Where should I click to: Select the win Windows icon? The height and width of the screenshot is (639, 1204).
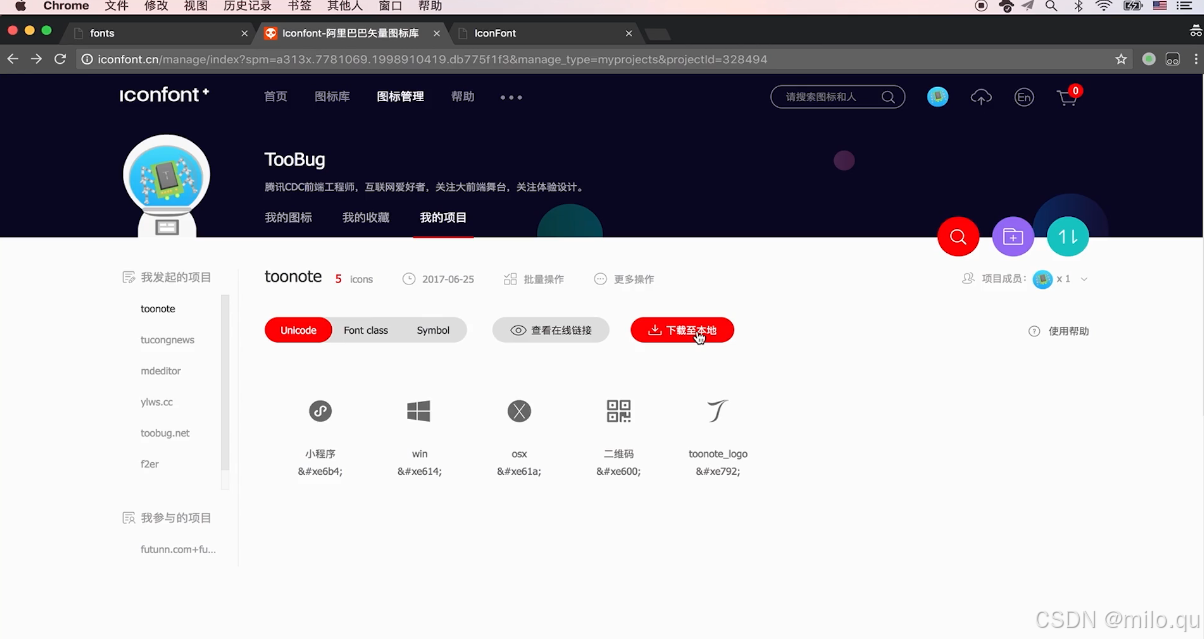coord(419,411)
